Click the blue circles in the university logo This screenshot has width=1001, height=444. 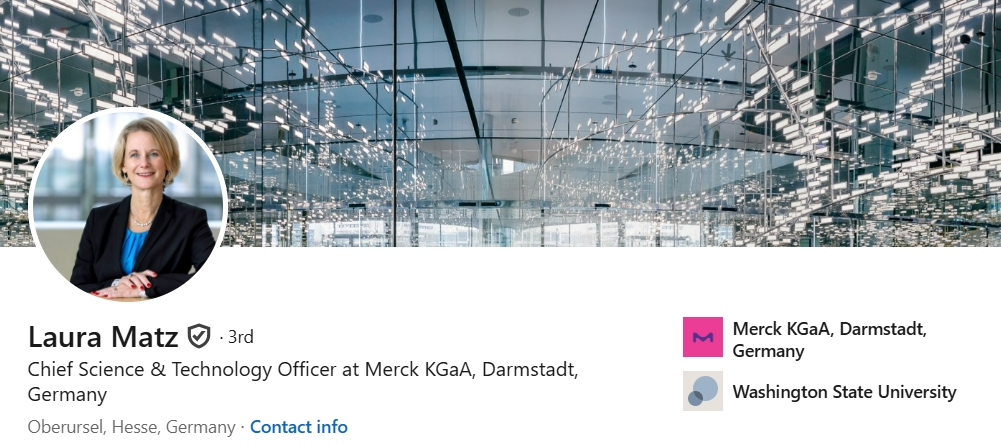[x=702, y=391]
